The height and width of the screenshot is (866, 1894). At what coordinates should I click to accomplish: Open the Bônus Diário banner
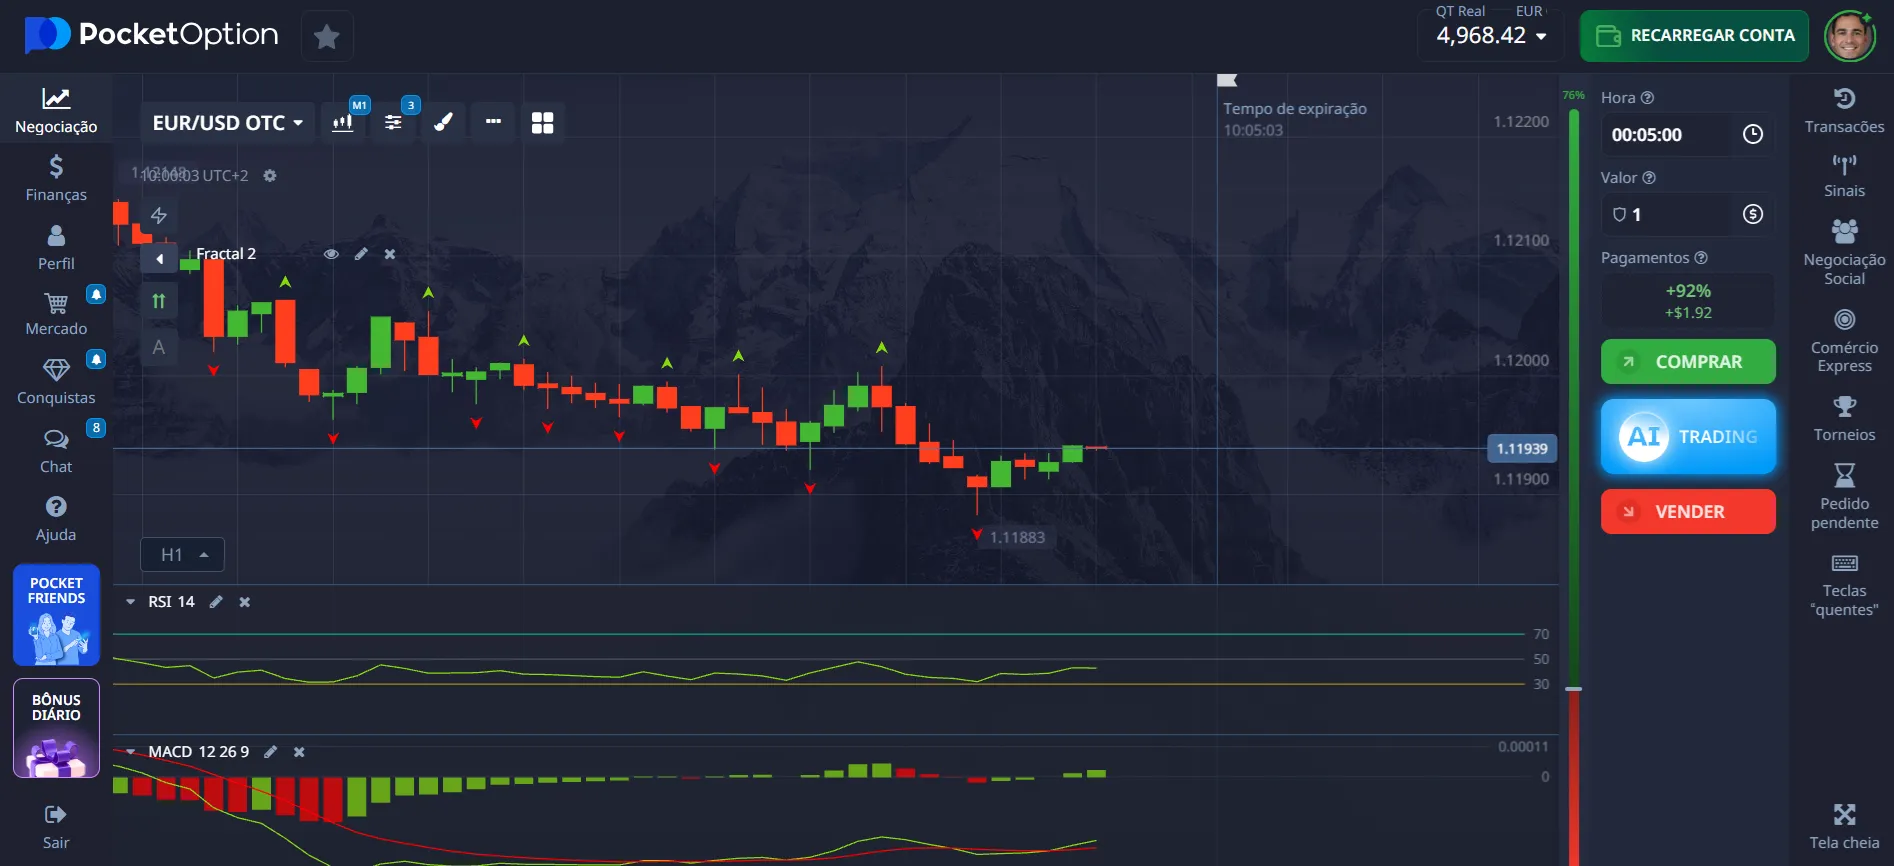point(56,728)
